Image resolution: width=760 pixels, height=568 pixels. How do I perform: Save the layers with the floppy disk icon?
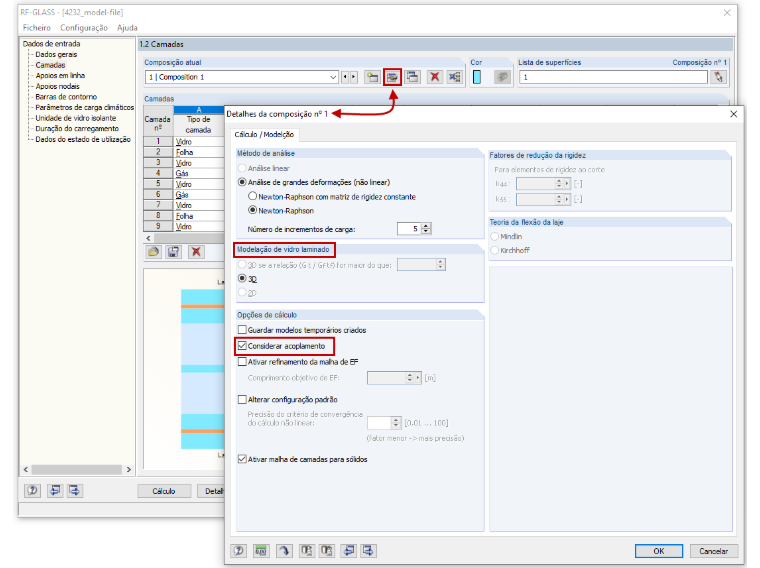pyautogui.click(x=174, y=252)
